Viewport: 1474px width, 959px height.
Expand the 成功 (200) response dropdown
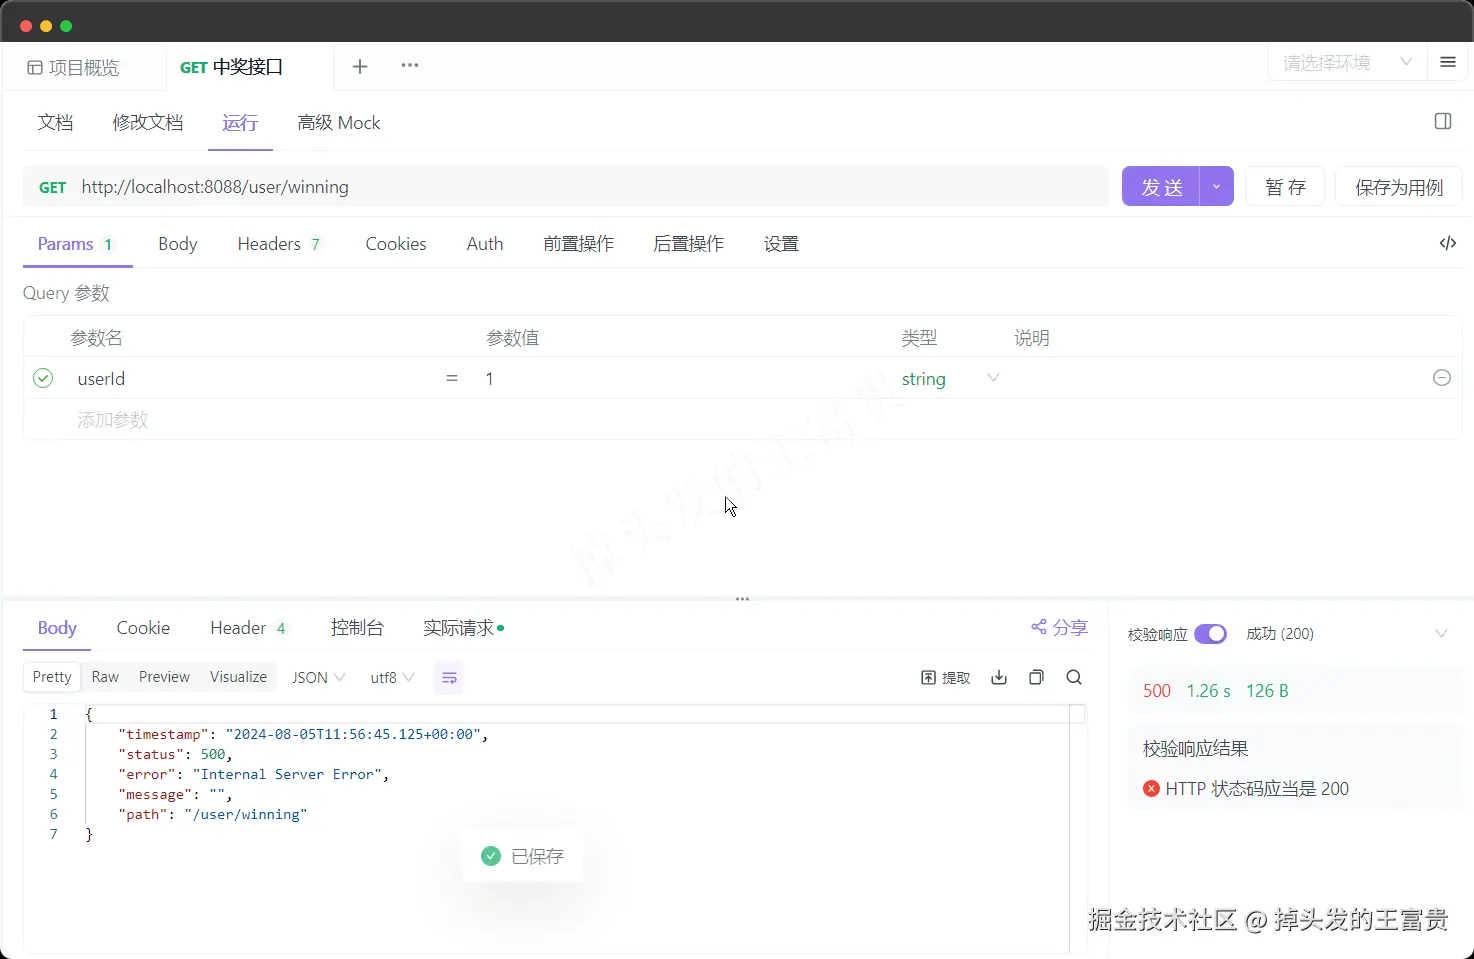(1441, 634)
